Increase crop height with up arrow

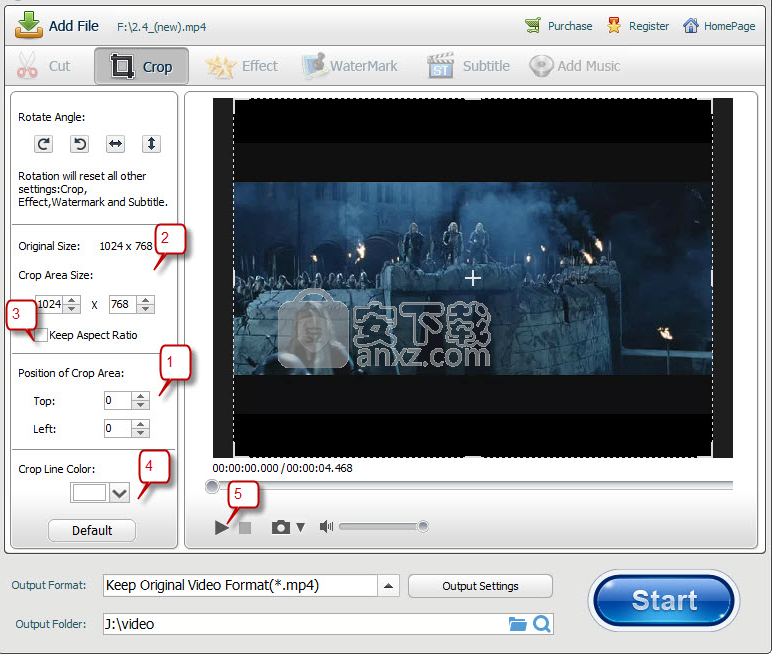145,300
